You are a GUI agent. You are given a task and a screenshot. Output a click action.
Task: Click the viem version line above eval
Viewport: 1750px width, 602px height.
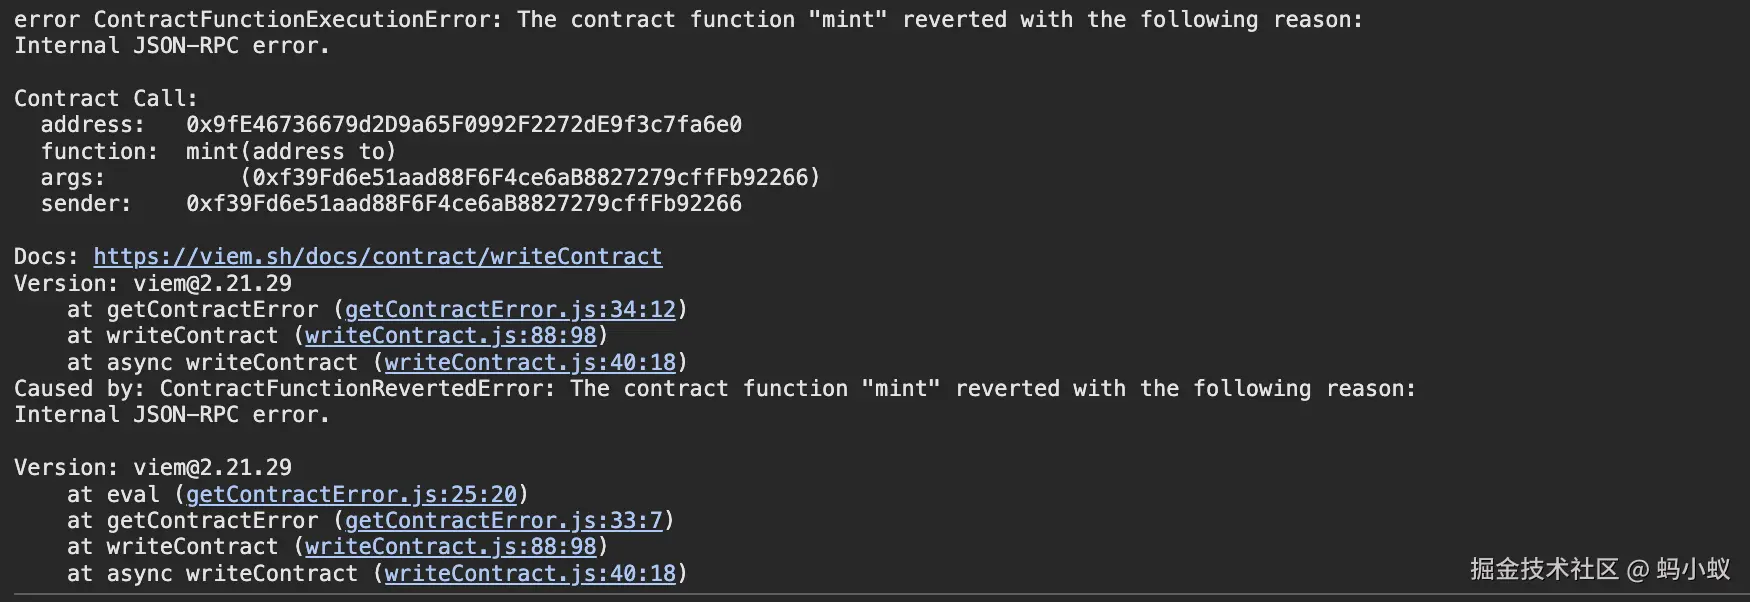coord(152,468)
